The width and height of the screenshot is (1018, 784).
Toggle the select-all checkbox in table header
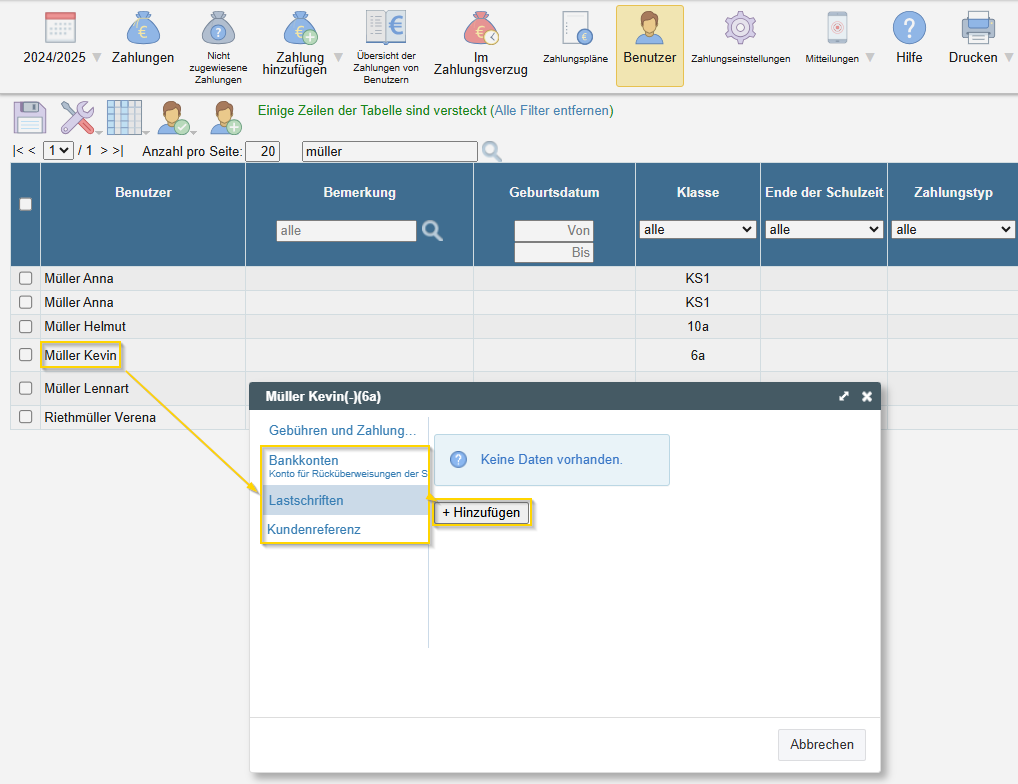26,204
